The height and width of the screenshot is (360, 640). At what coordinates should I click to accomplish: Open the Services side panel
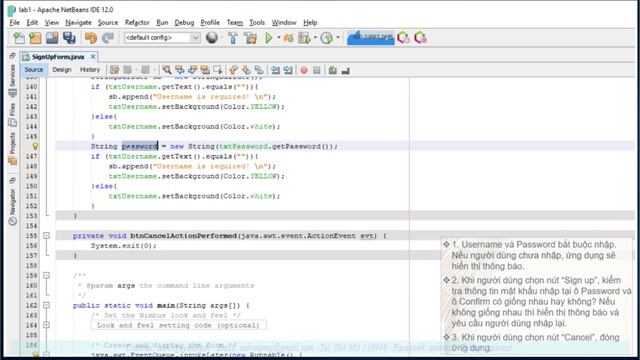(13, 80)
